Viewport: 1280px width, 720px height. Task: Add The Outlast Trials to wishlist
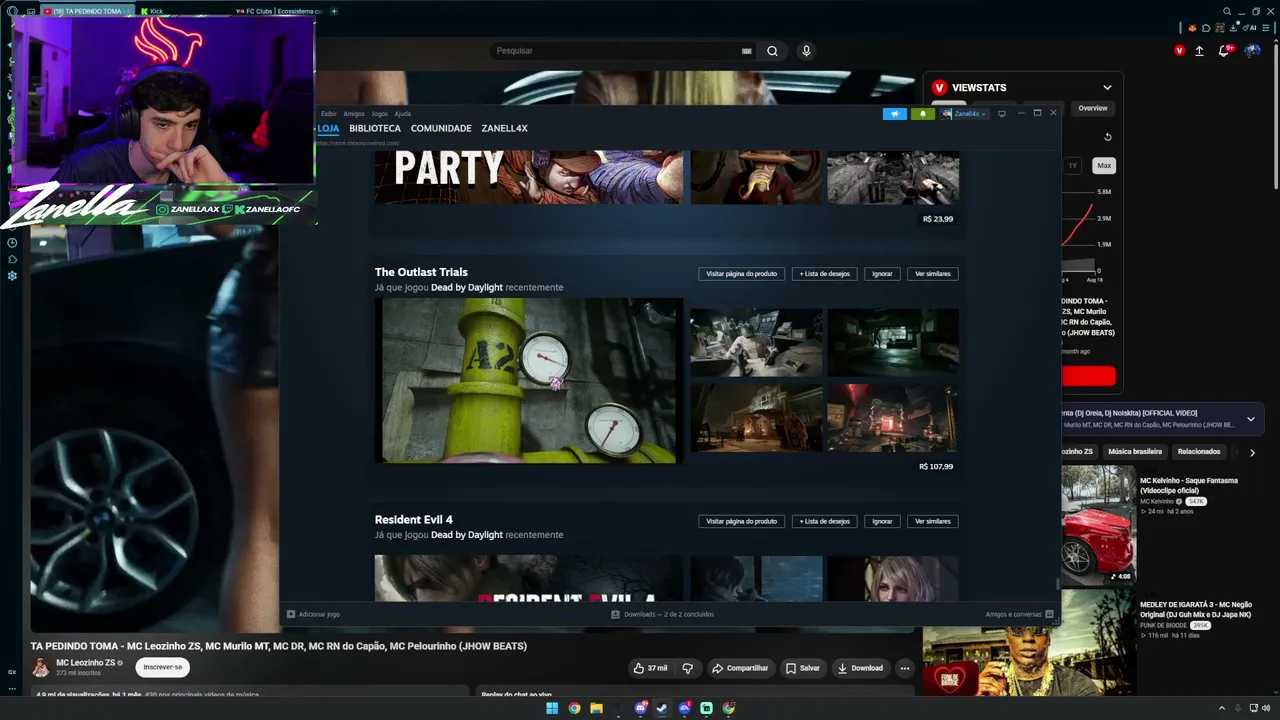[825, 273]
